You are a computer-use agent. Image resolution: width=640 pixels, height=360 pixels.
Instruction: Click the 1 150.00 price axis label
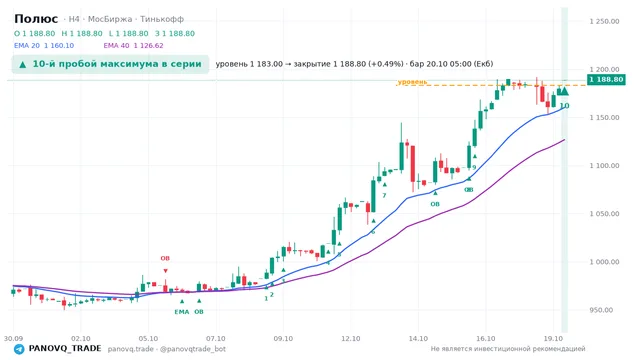604,118
